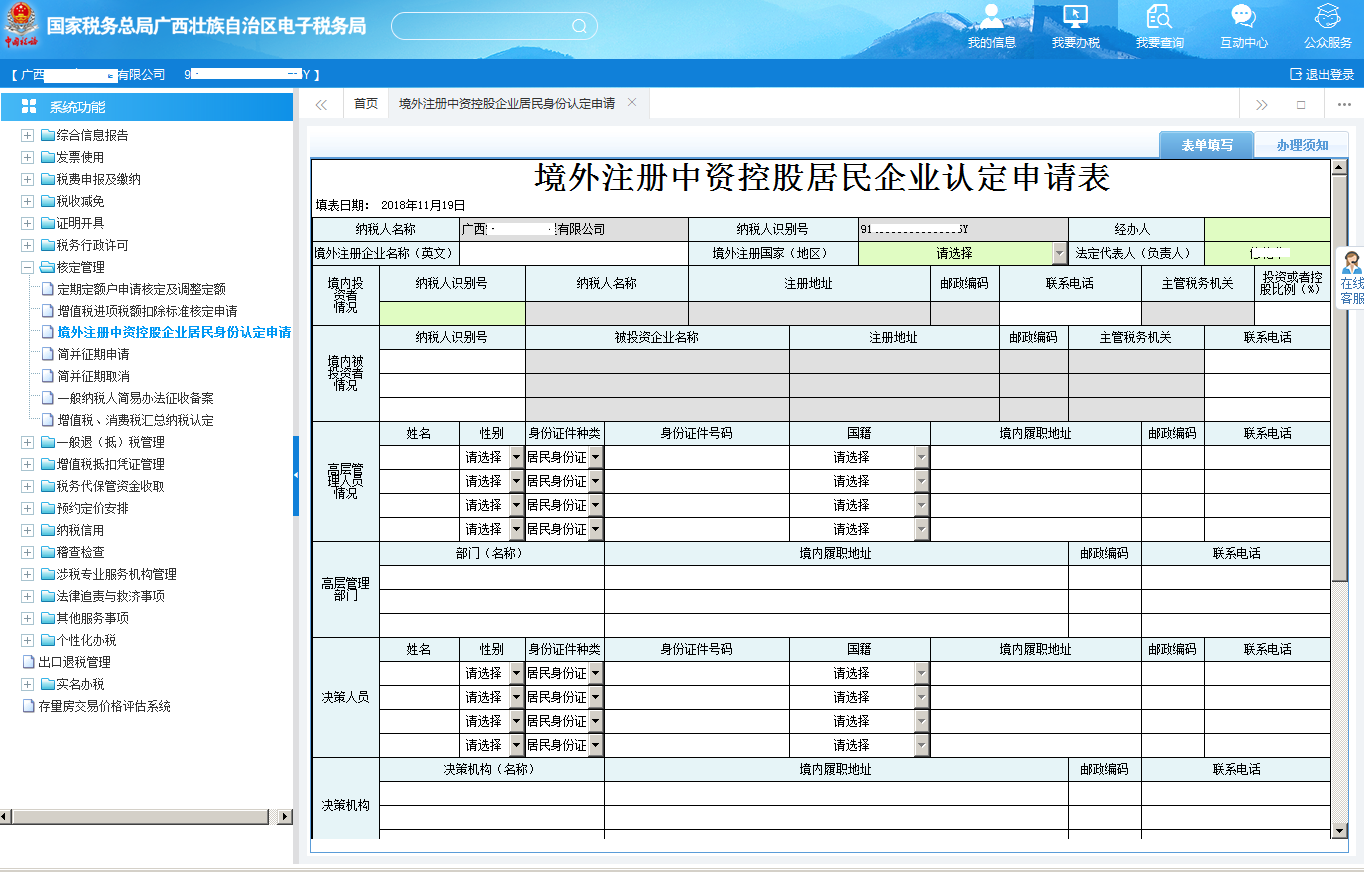Open first 高层管理人员 身份证件种类 dropdown
Viewport: 1364px width, 872px height.
click(565, 457)
